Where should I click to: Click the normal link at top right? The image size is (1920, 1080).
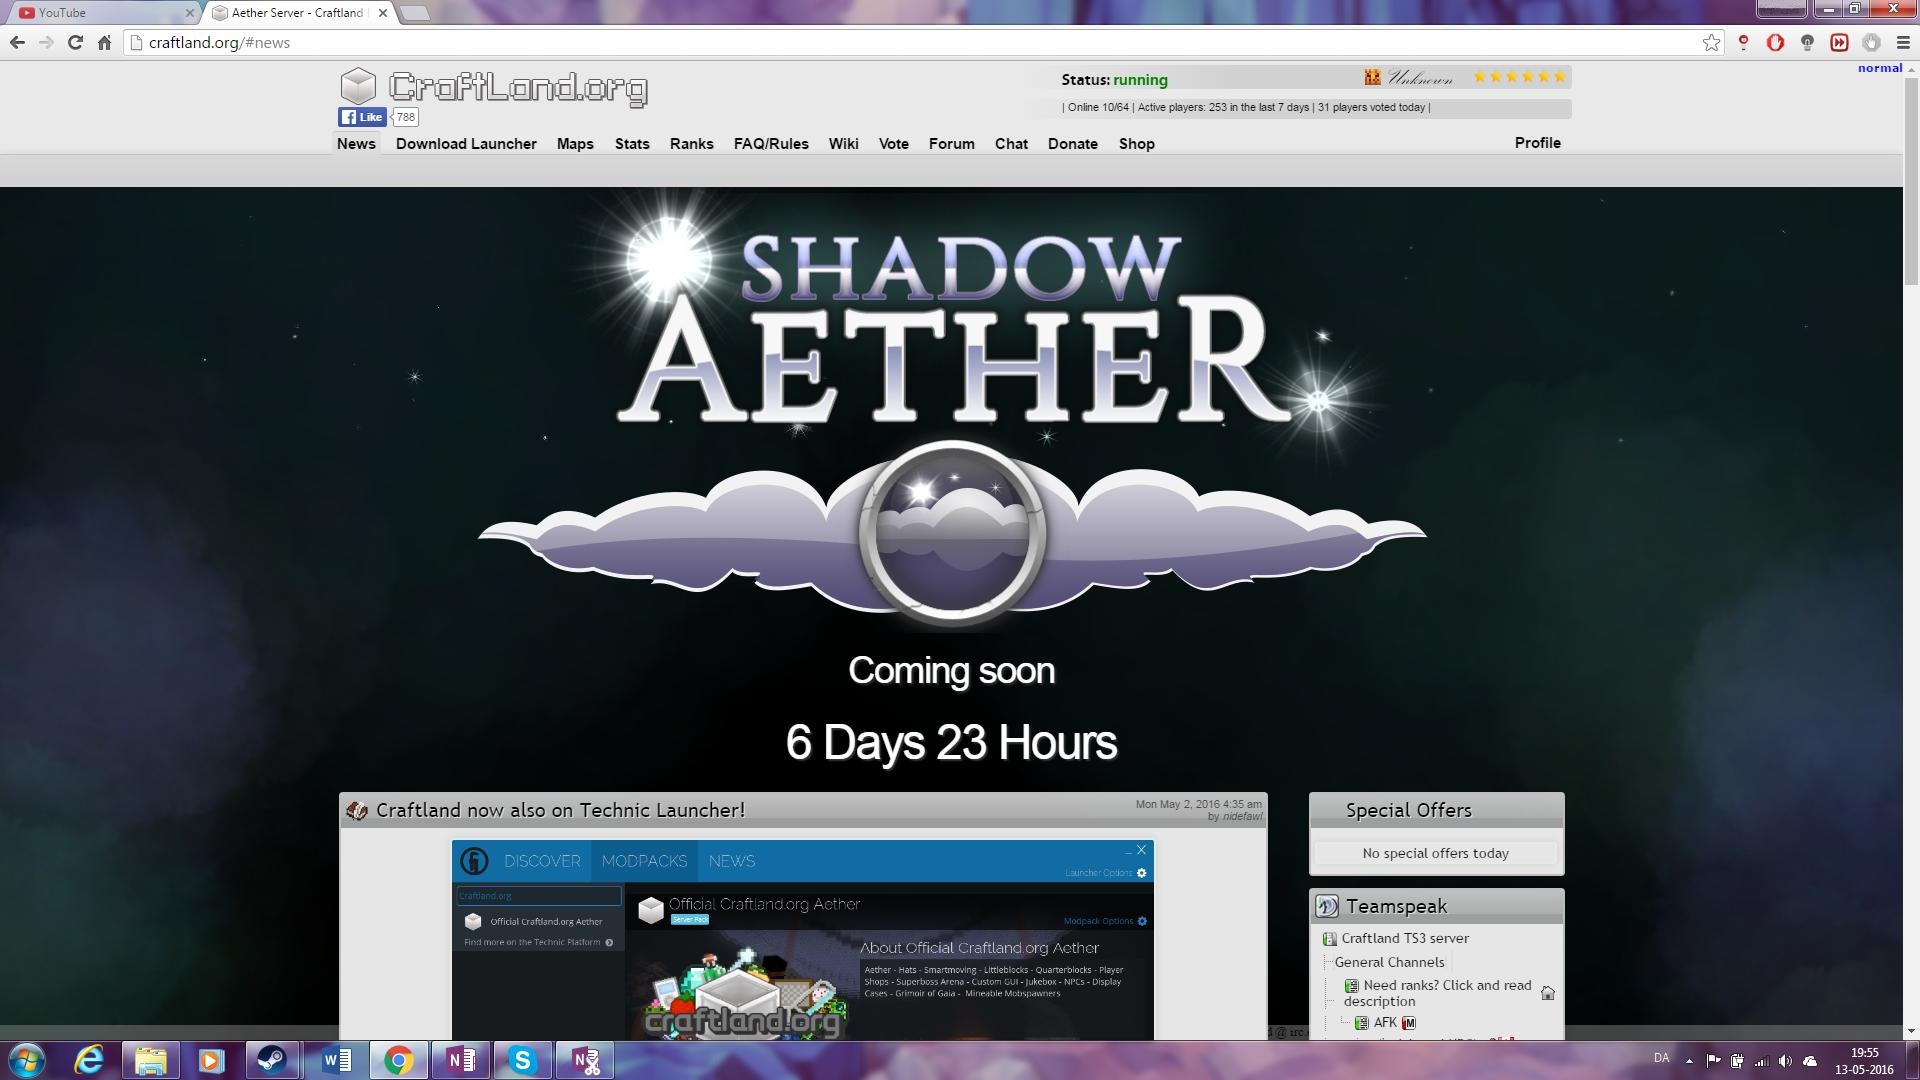tap(1880, 68)
